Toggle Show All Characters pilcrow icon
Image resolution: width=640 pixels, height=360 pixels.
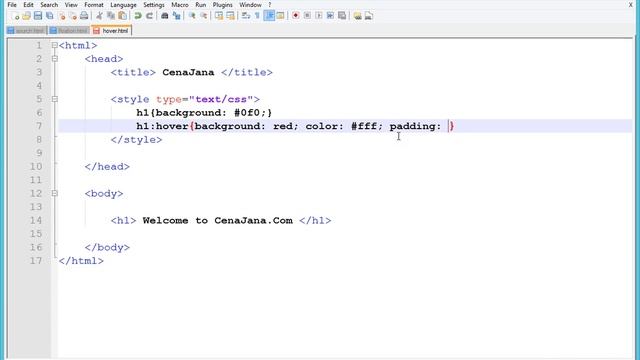click(x=257, y=16)
